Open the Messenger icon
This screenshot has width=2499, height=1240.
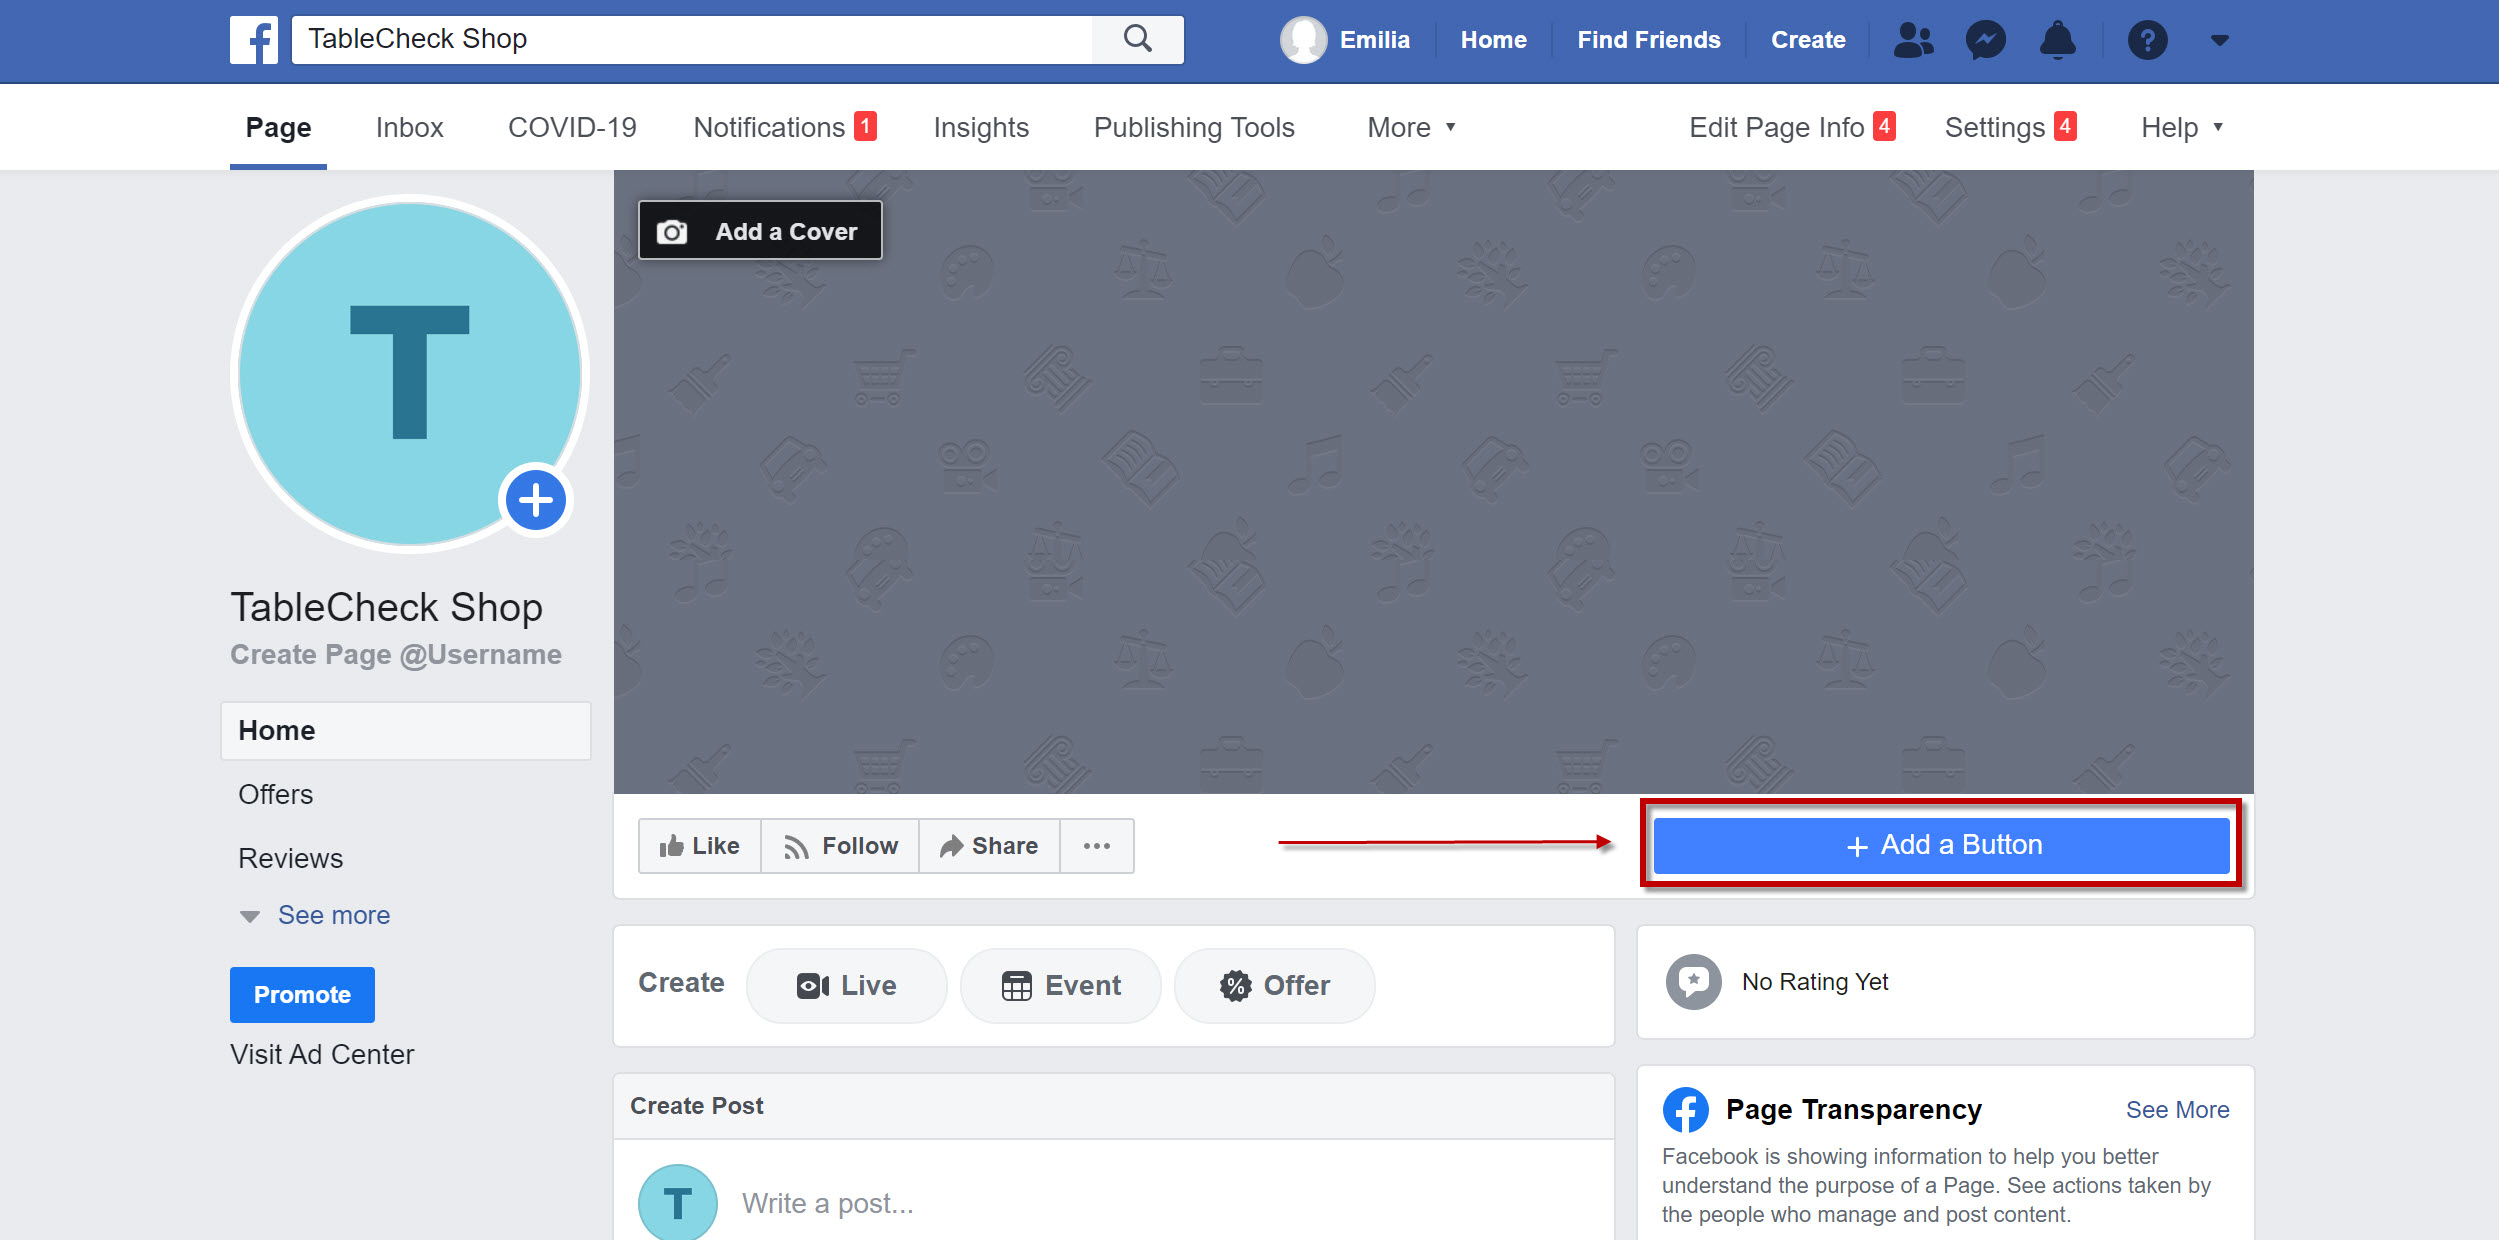1986,40
